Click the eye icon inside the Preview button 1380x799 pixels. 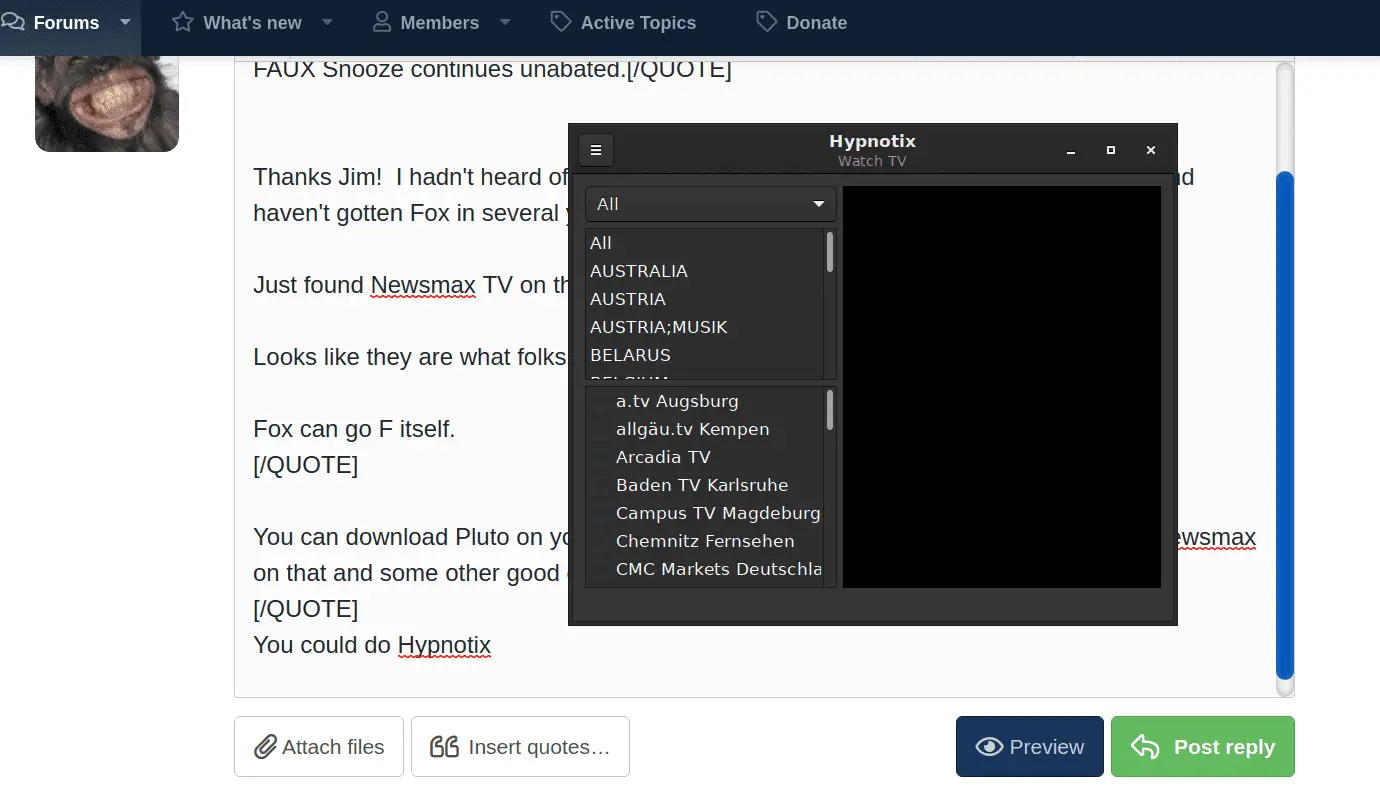coord(989,746)
